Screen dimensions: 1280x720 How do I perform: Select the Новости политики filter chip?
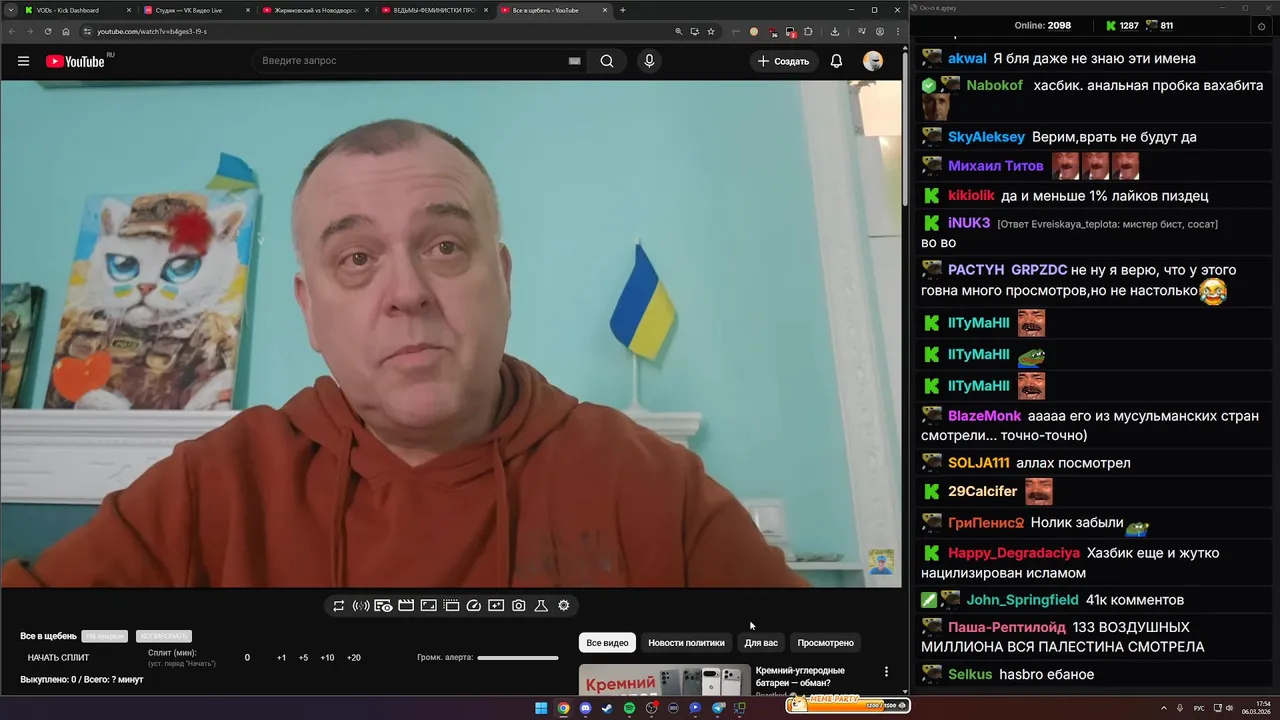686,643
